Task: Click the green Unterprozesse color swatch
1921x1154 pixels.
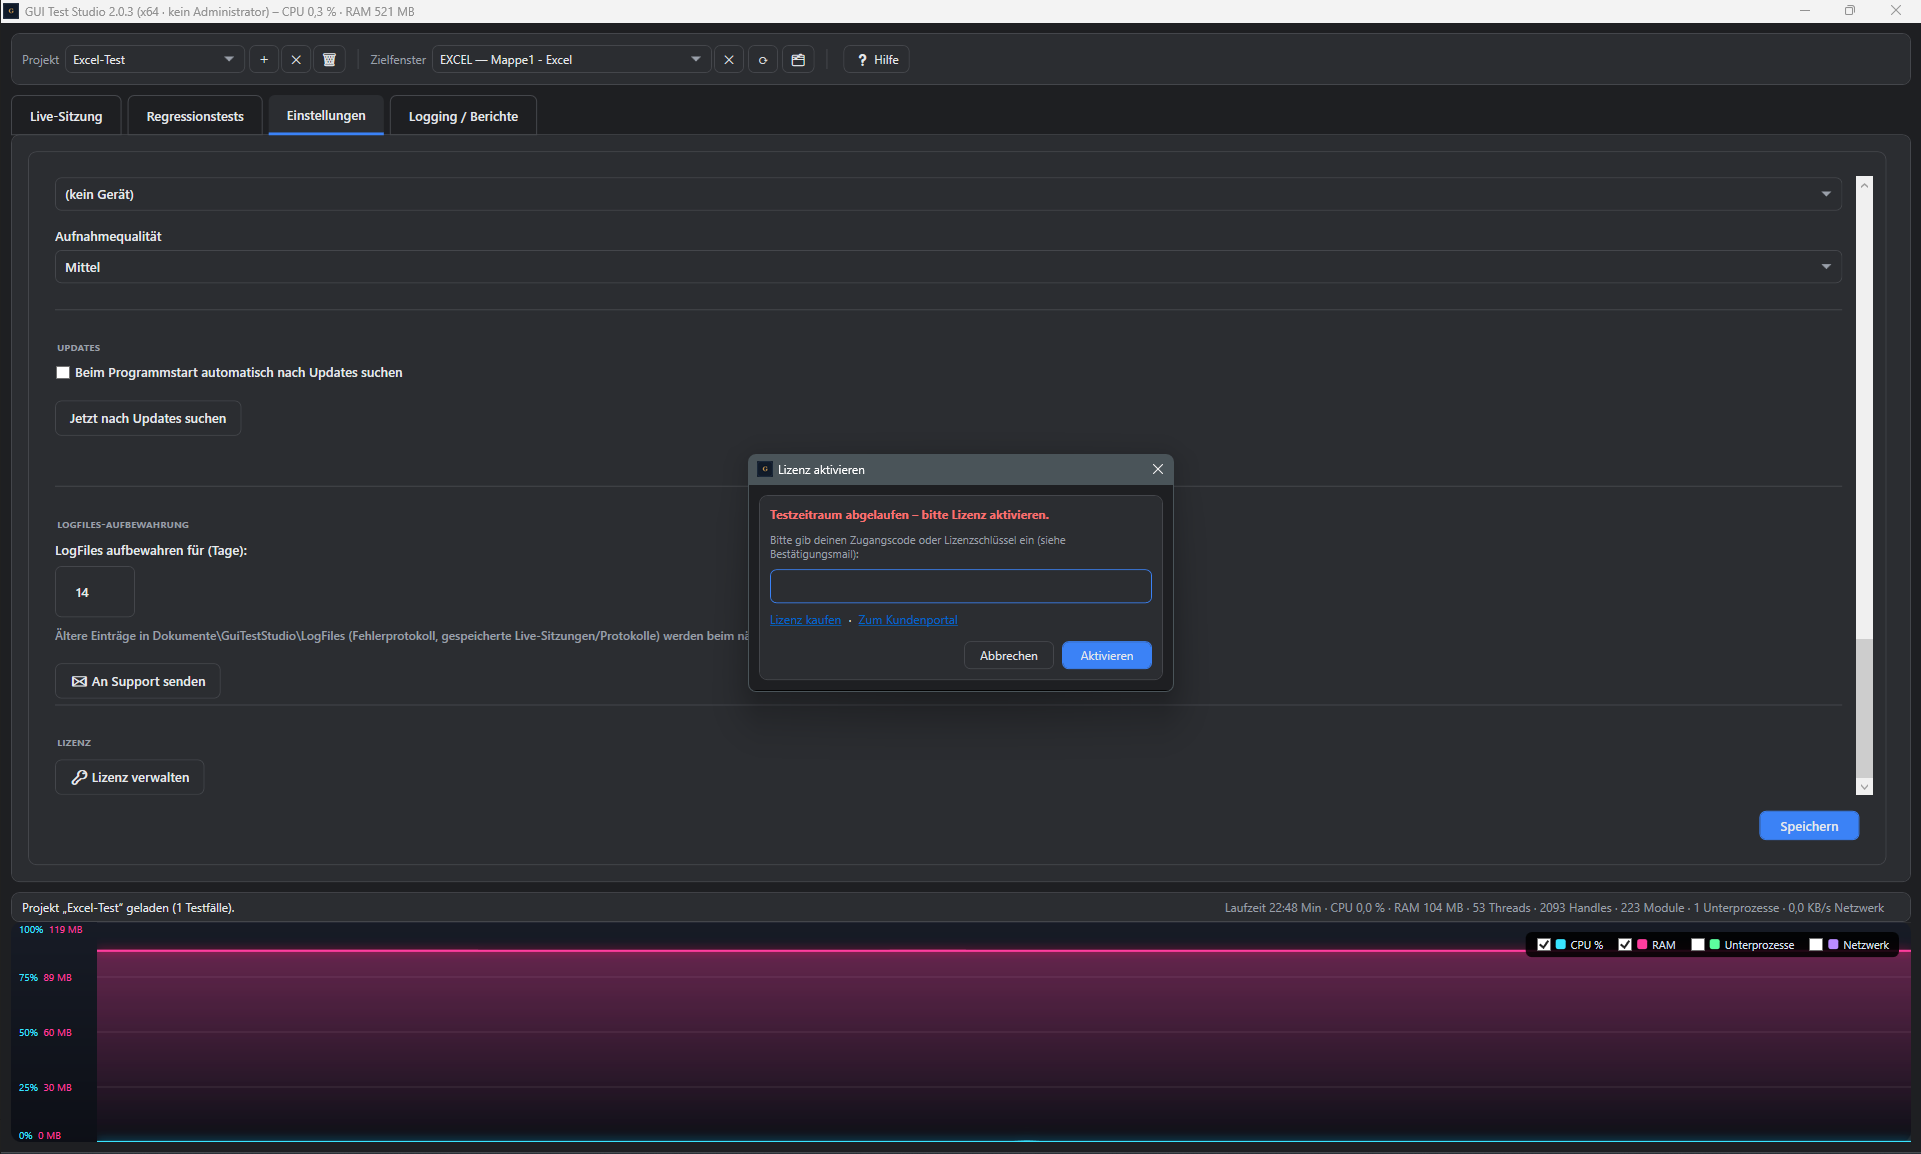Action: tap(1715, 945)
